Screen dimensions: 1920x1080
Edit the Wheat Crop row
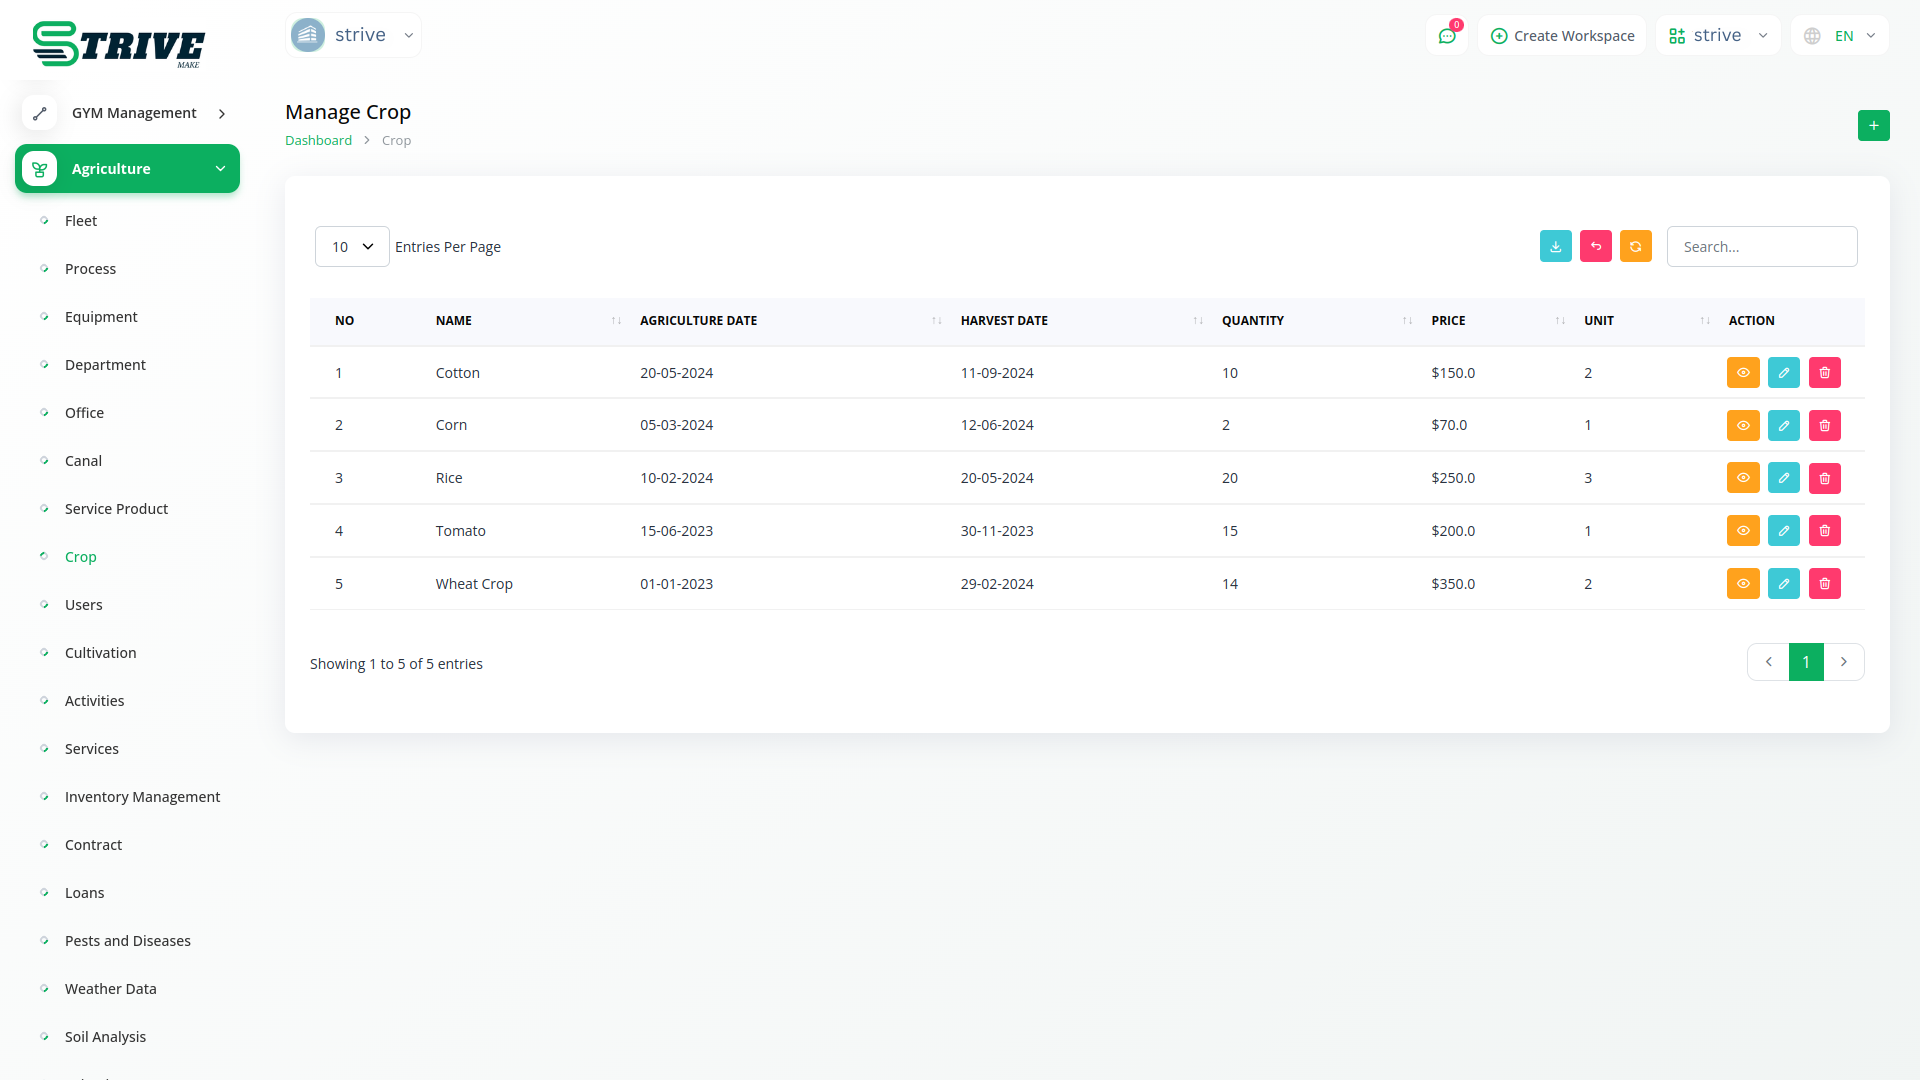coord(1783,584)
